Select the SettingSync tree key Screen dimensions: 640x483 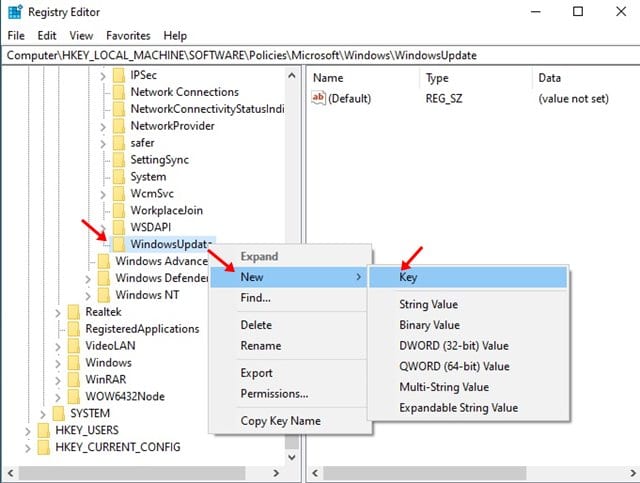(159, 160)
